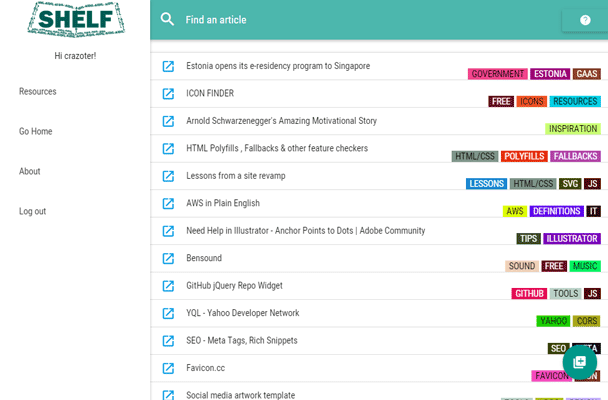Open link icon for YQL Yahoo Developer Network

point(168,314)
